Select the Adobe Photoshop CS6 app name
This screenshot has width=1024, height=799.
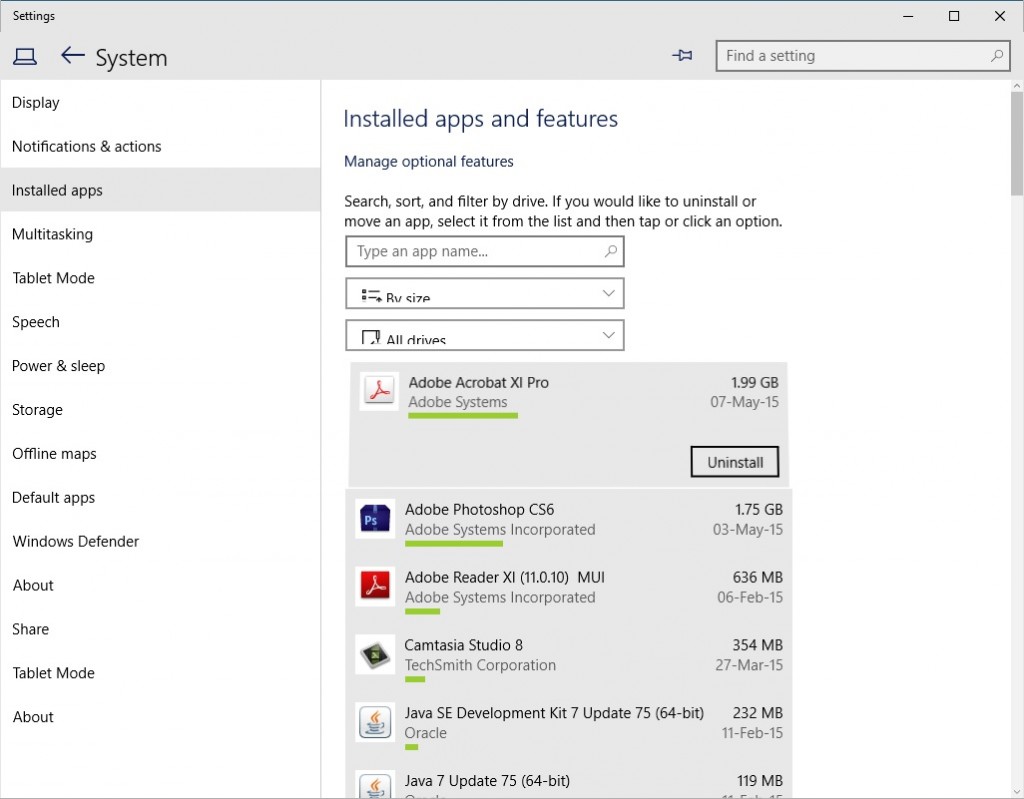point(479,510)
